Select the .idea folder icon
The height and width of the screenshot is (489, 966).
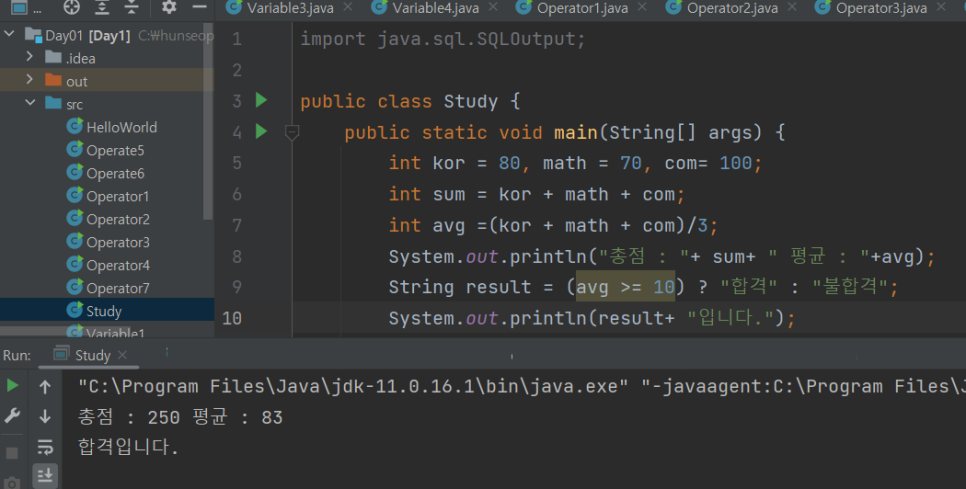(x=54, y=57)
